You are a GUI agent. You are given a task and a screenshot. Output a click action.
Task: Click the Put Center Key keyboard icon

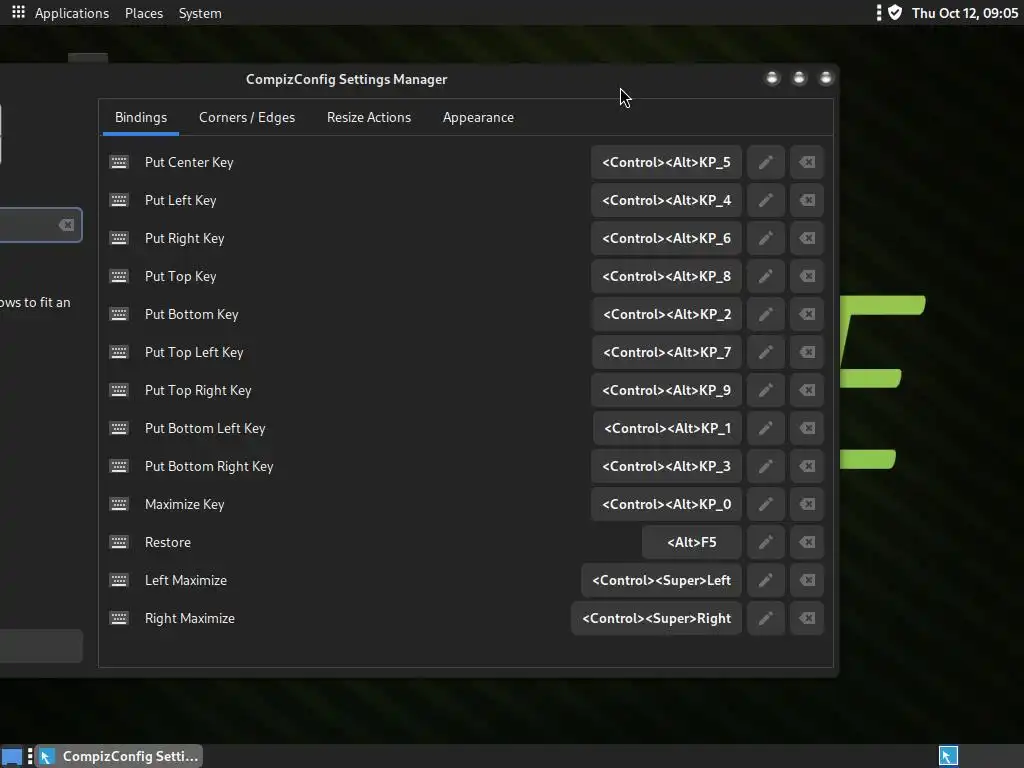[x=119, y=162]
